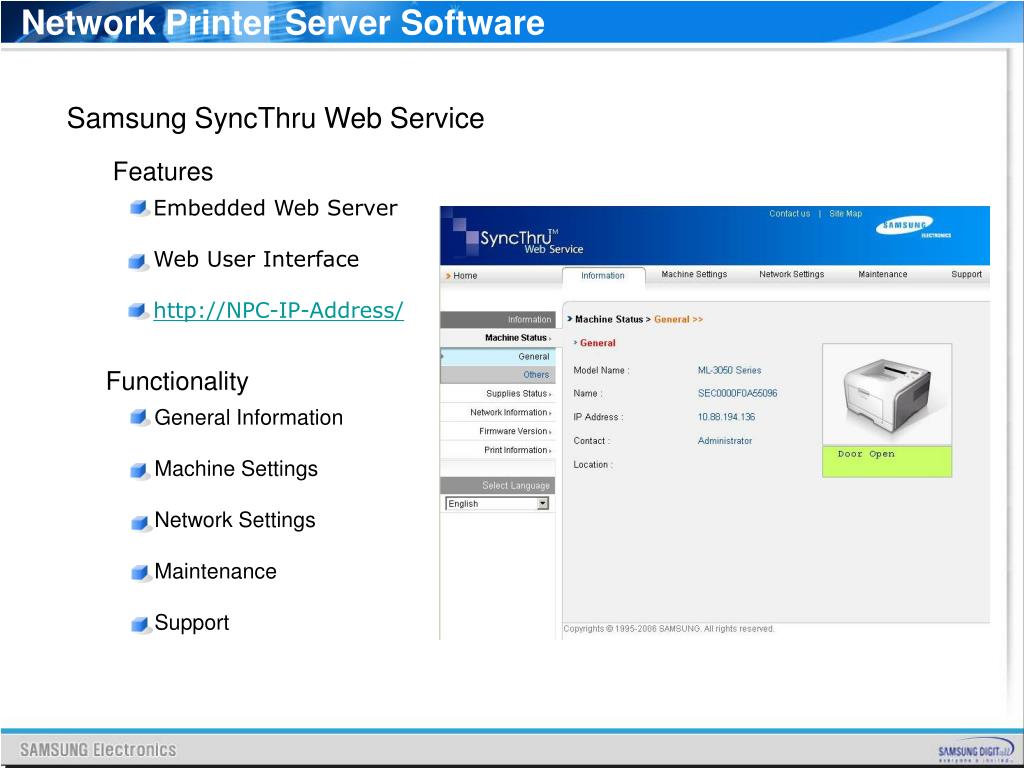Expand the Firmware Version section
The width and height of the screenshot is (1024, 768).
pos(498,432)
